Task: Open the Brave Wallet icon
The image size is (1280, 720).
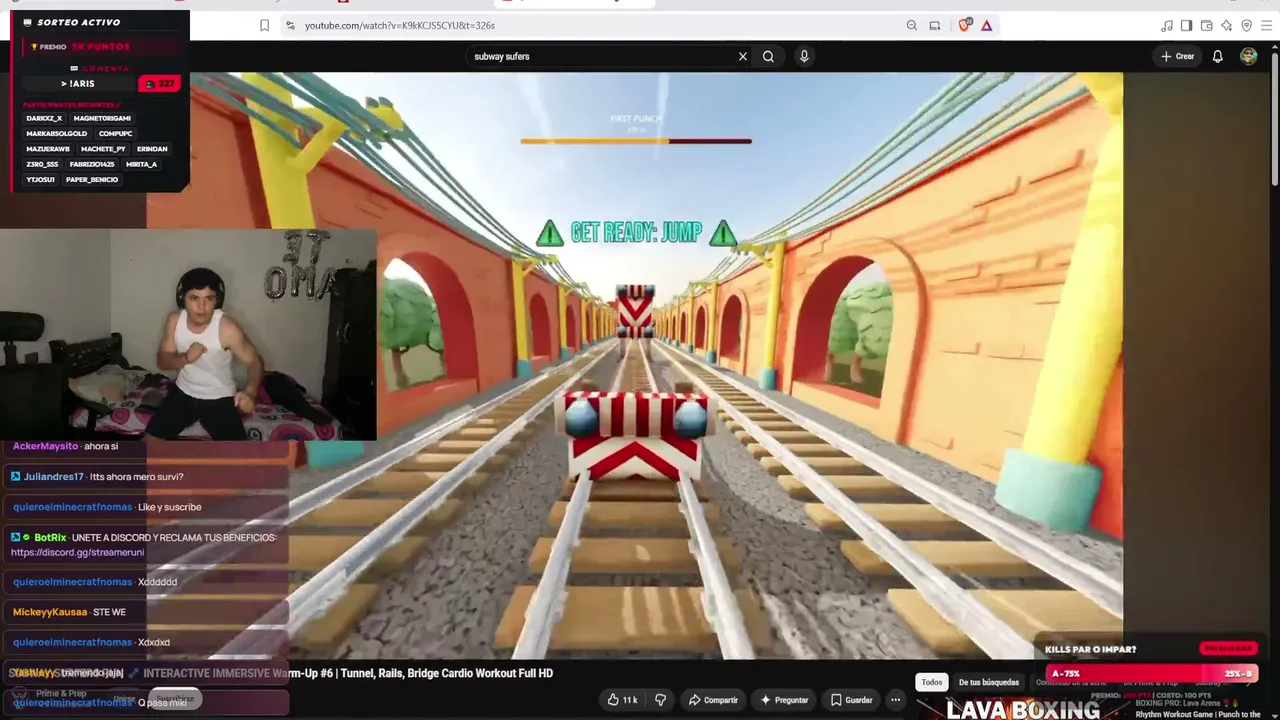Action: 1206,25
